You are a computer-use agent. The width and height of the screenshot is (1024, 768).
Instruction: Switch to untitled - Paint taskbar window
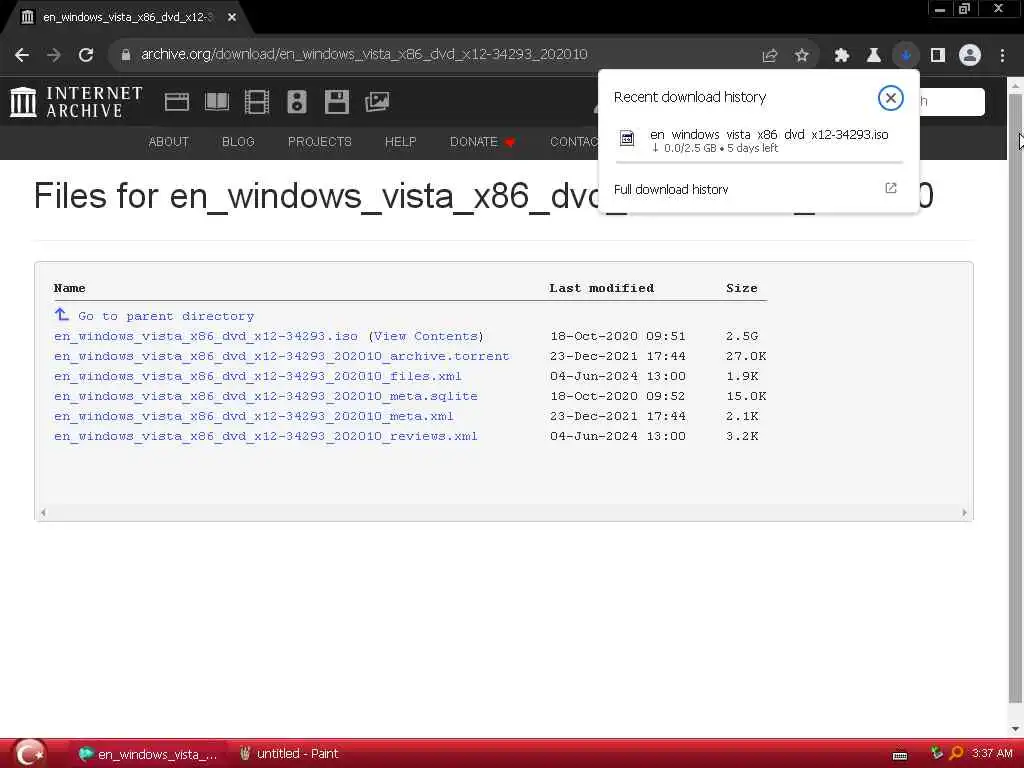click(x=289, y=754)
